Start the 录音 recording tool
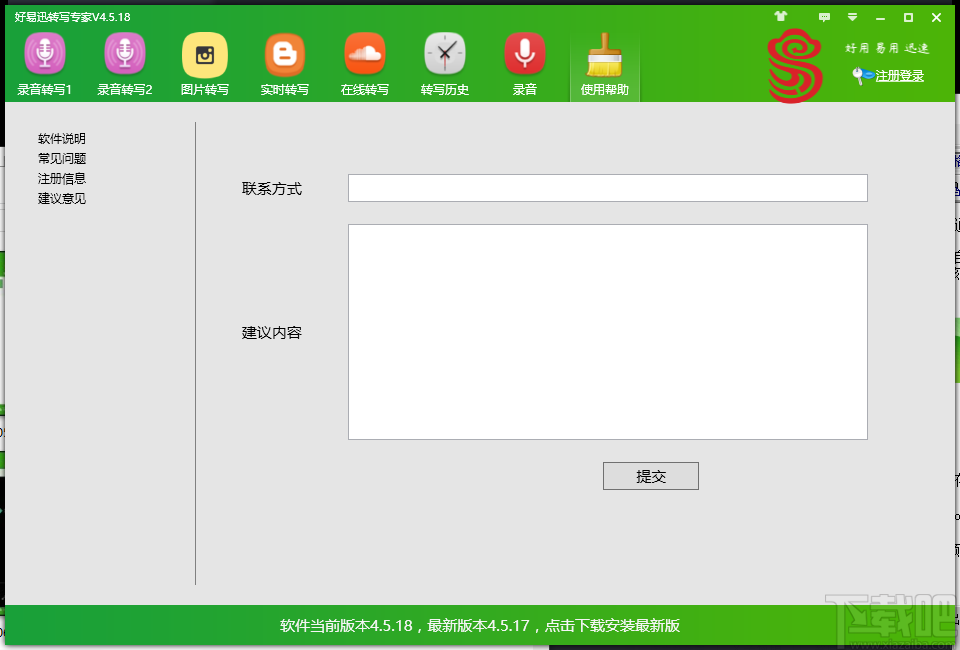Viewport: 960px width, 650px height. pos(524,62)
